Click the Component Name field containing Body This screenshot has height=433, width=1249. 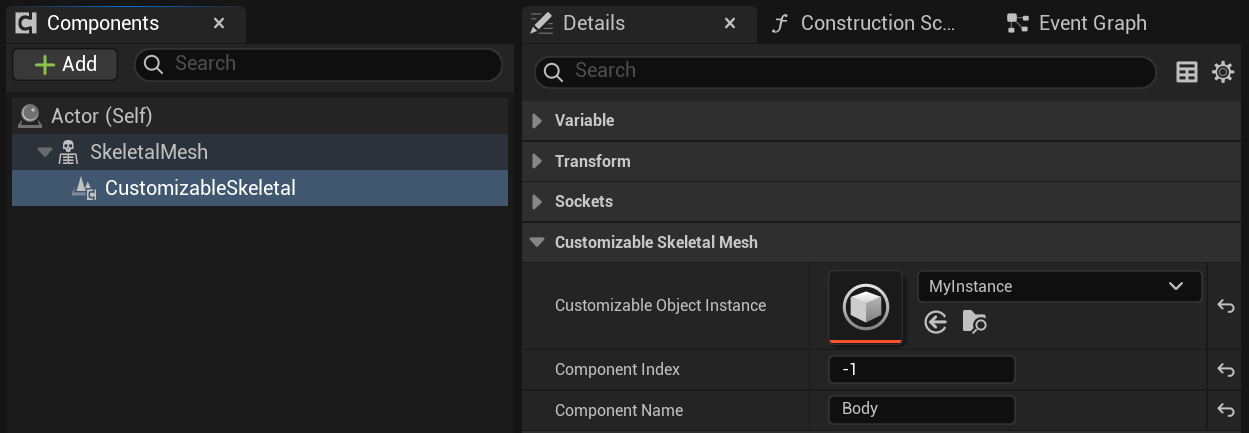[x=921, y=409]
